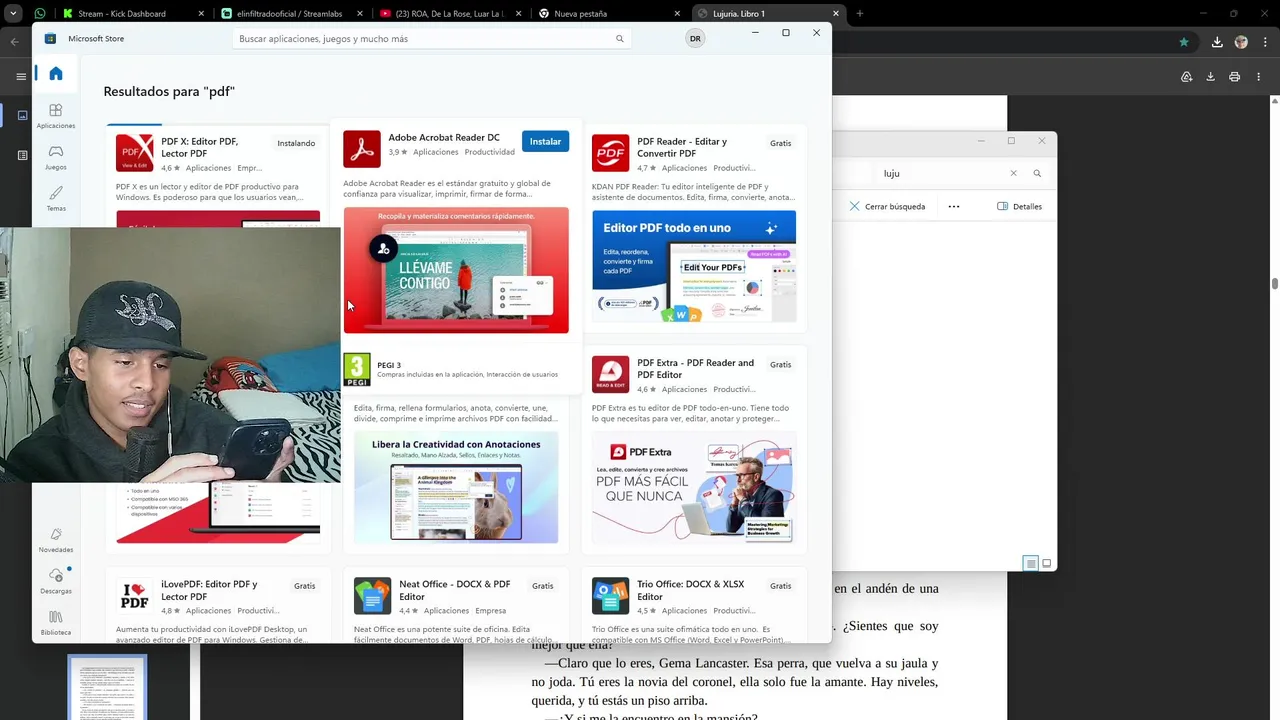
Task: Switch Explorer to large thumbnails view
Action: click(1047, 563)
